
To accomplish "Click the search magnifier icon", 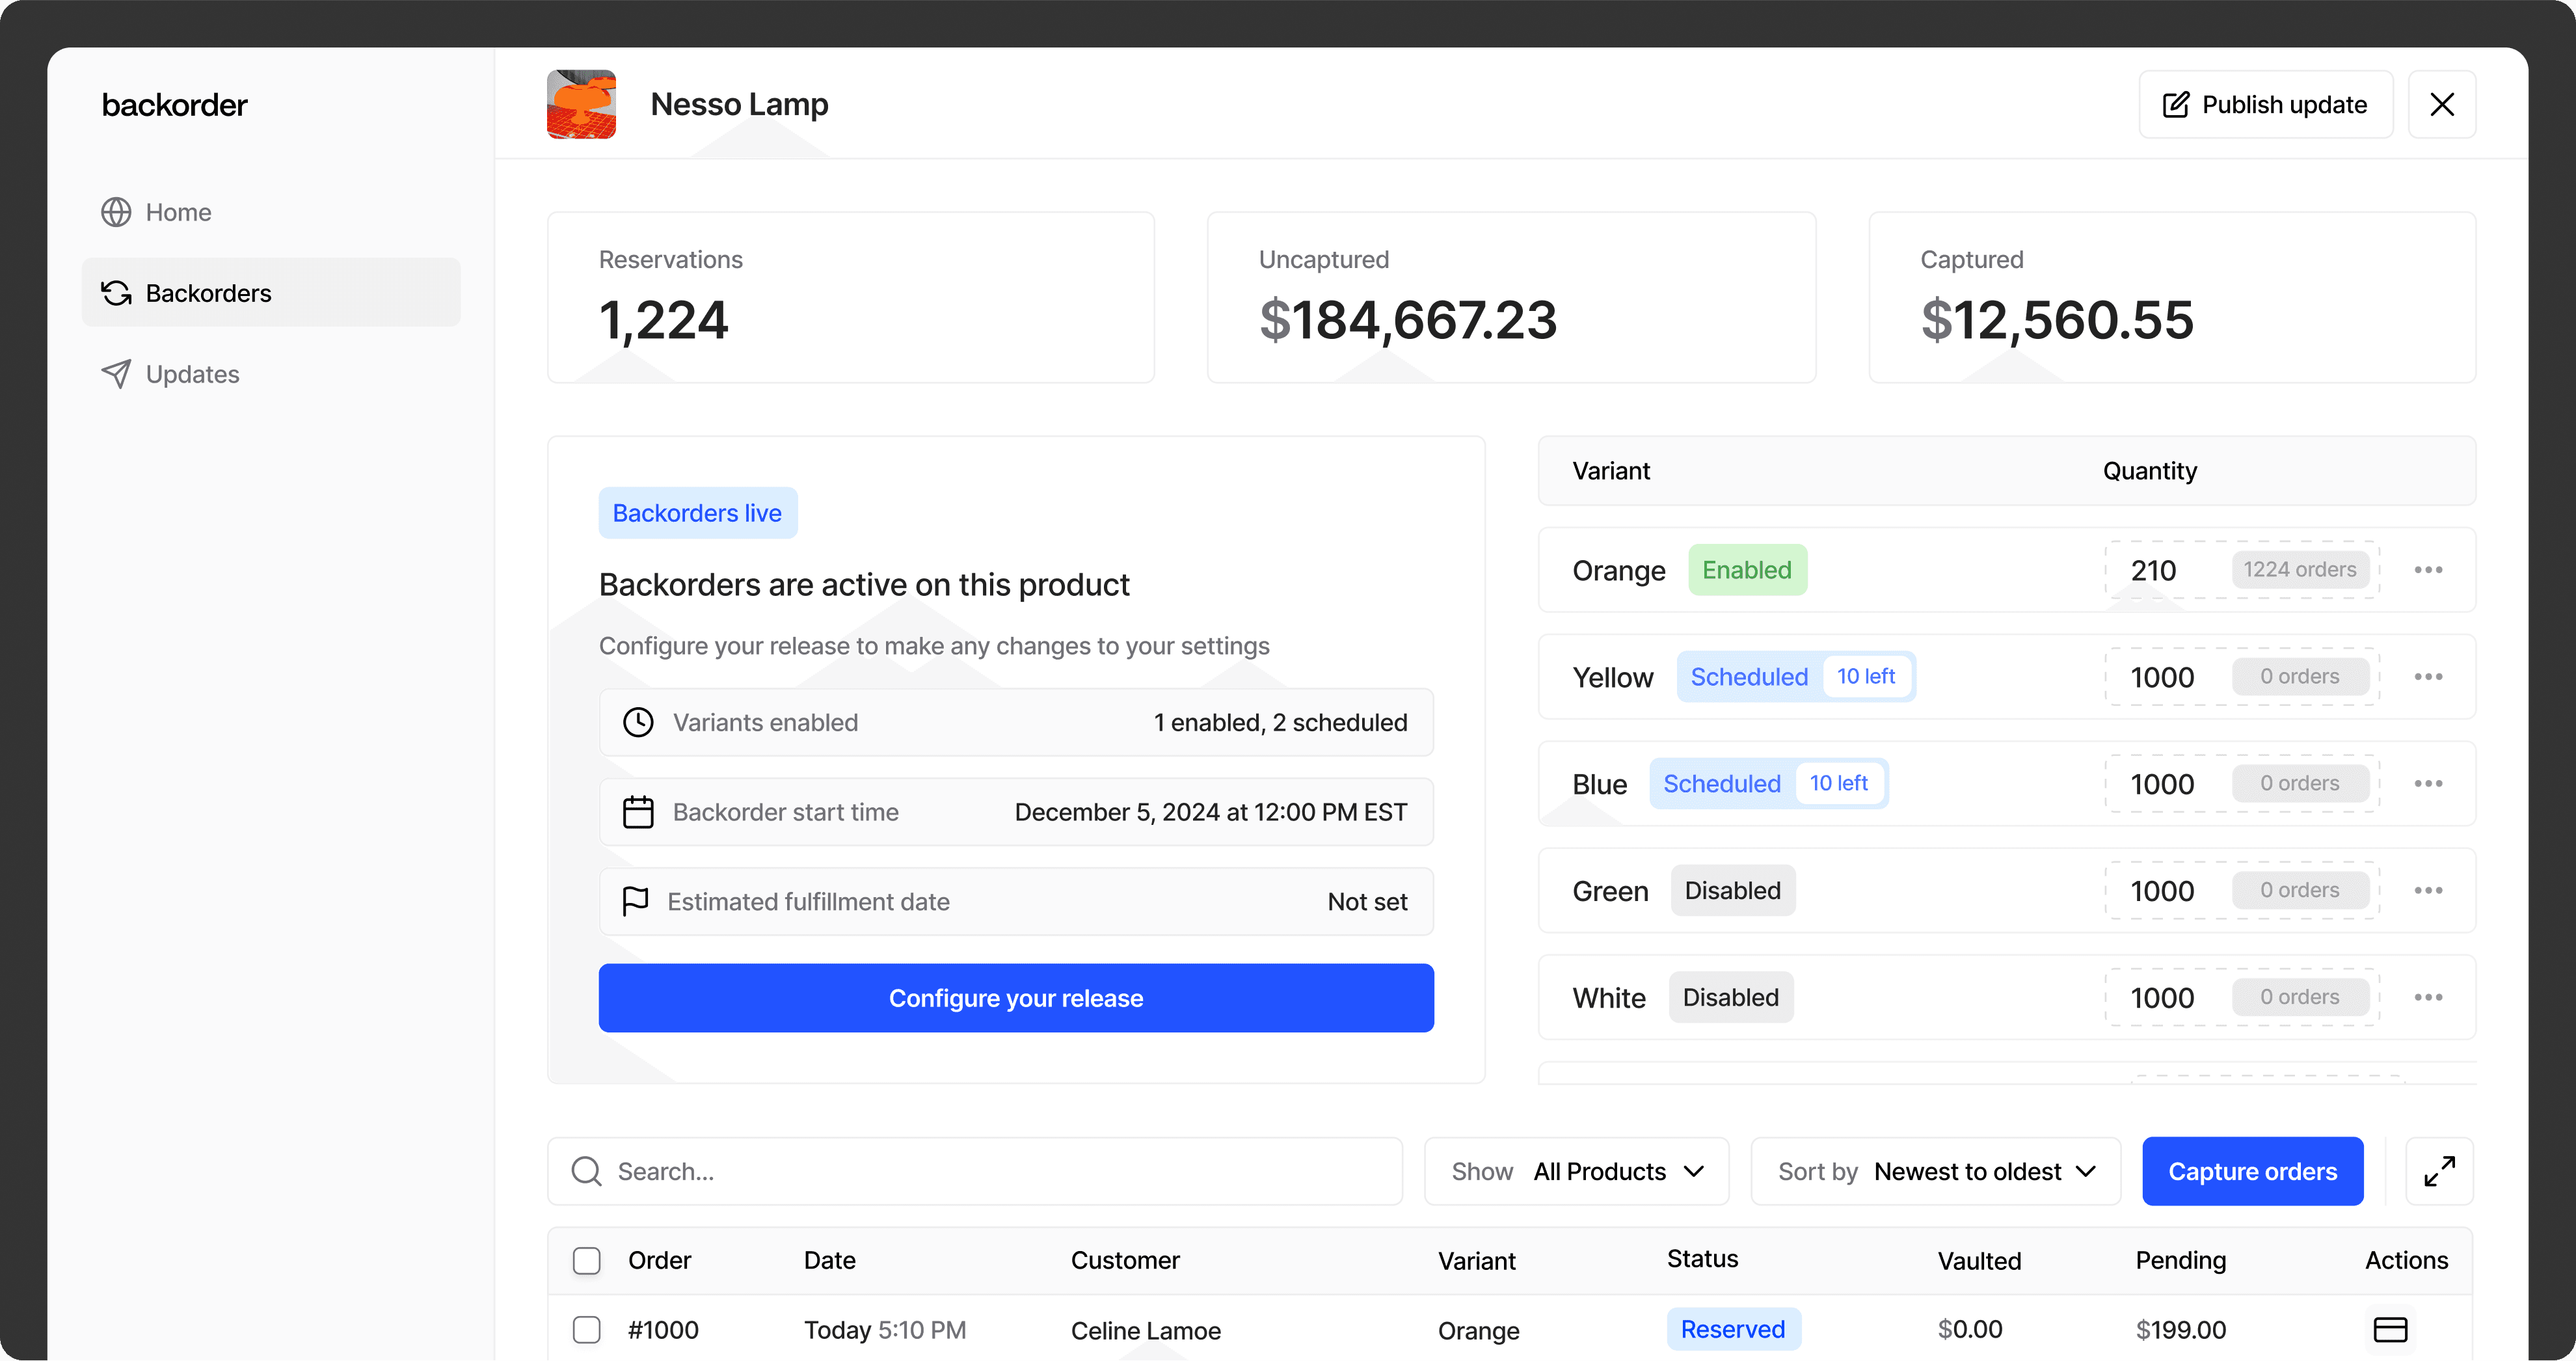I will click(x=587, y=1171).
